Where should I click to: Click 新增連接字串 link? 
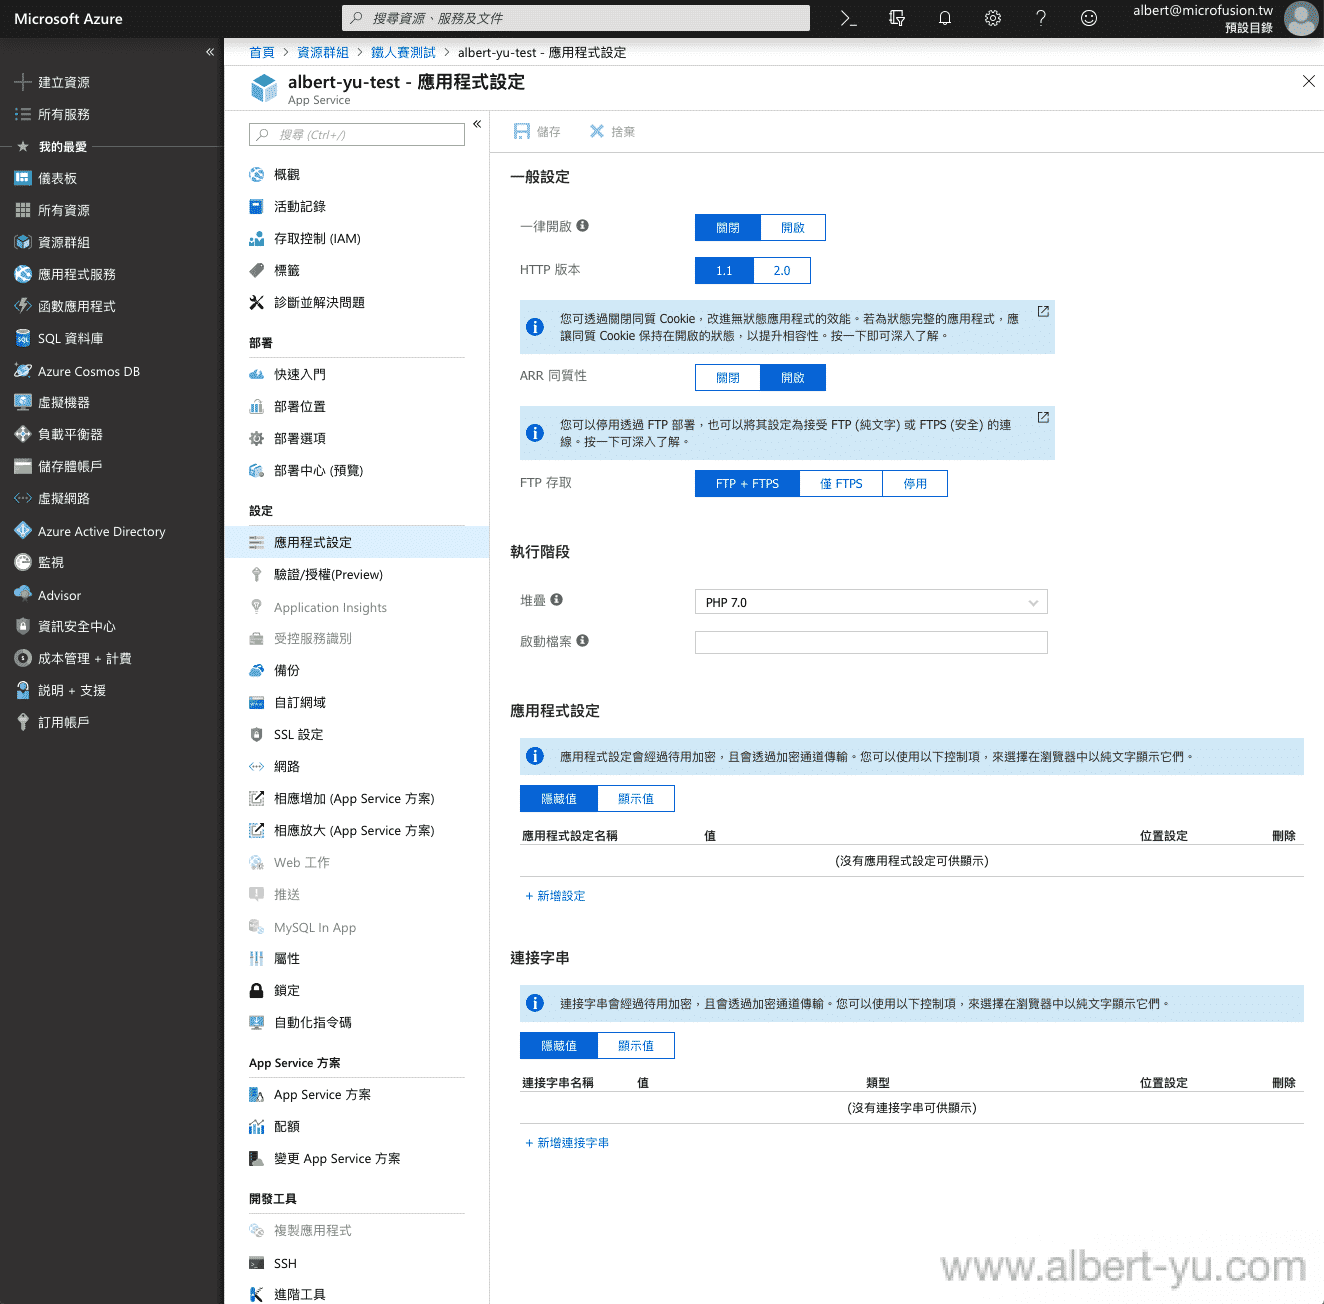(x=568, y=1143)
